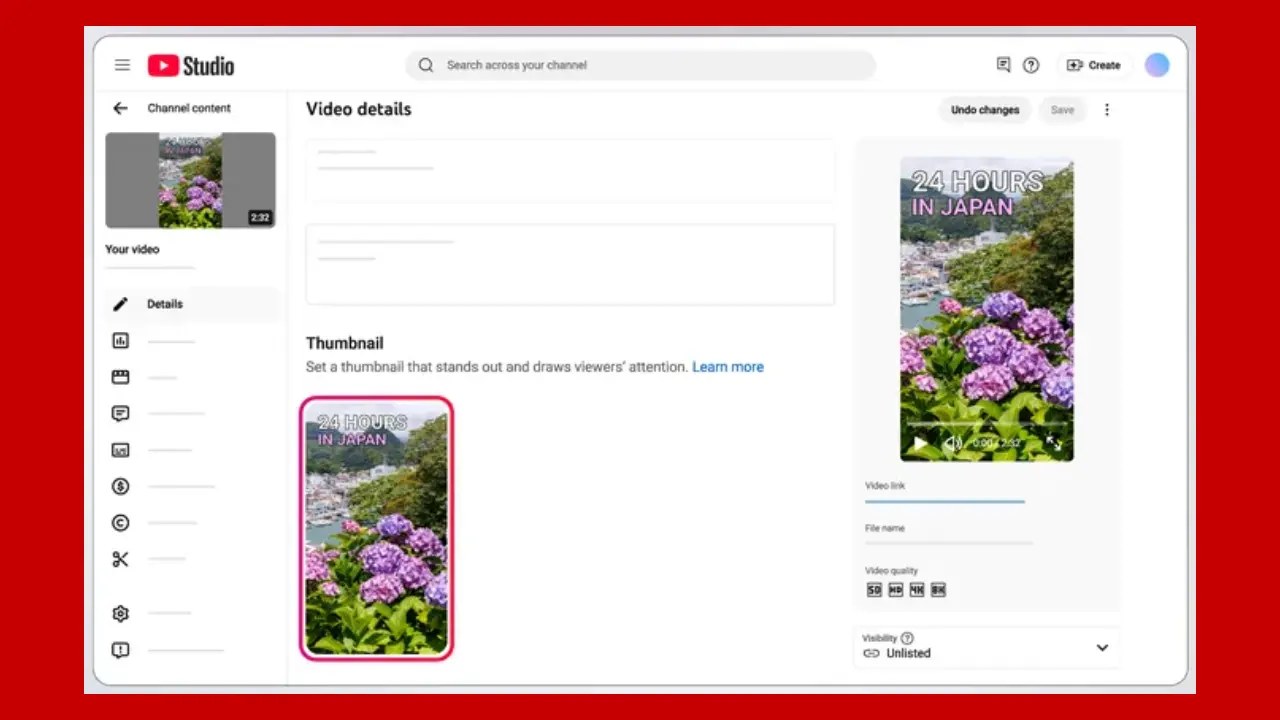Viewport: 1280px width, 720px height.
Task: Open the Subtitles sidebar icon
Action: pyautogui.click(x=121, y=450)
